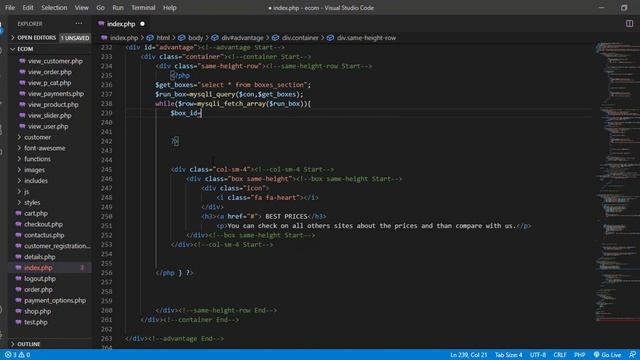Open view_p_cat.php file
Screen dimensions: 640x360
coord(49,83)
